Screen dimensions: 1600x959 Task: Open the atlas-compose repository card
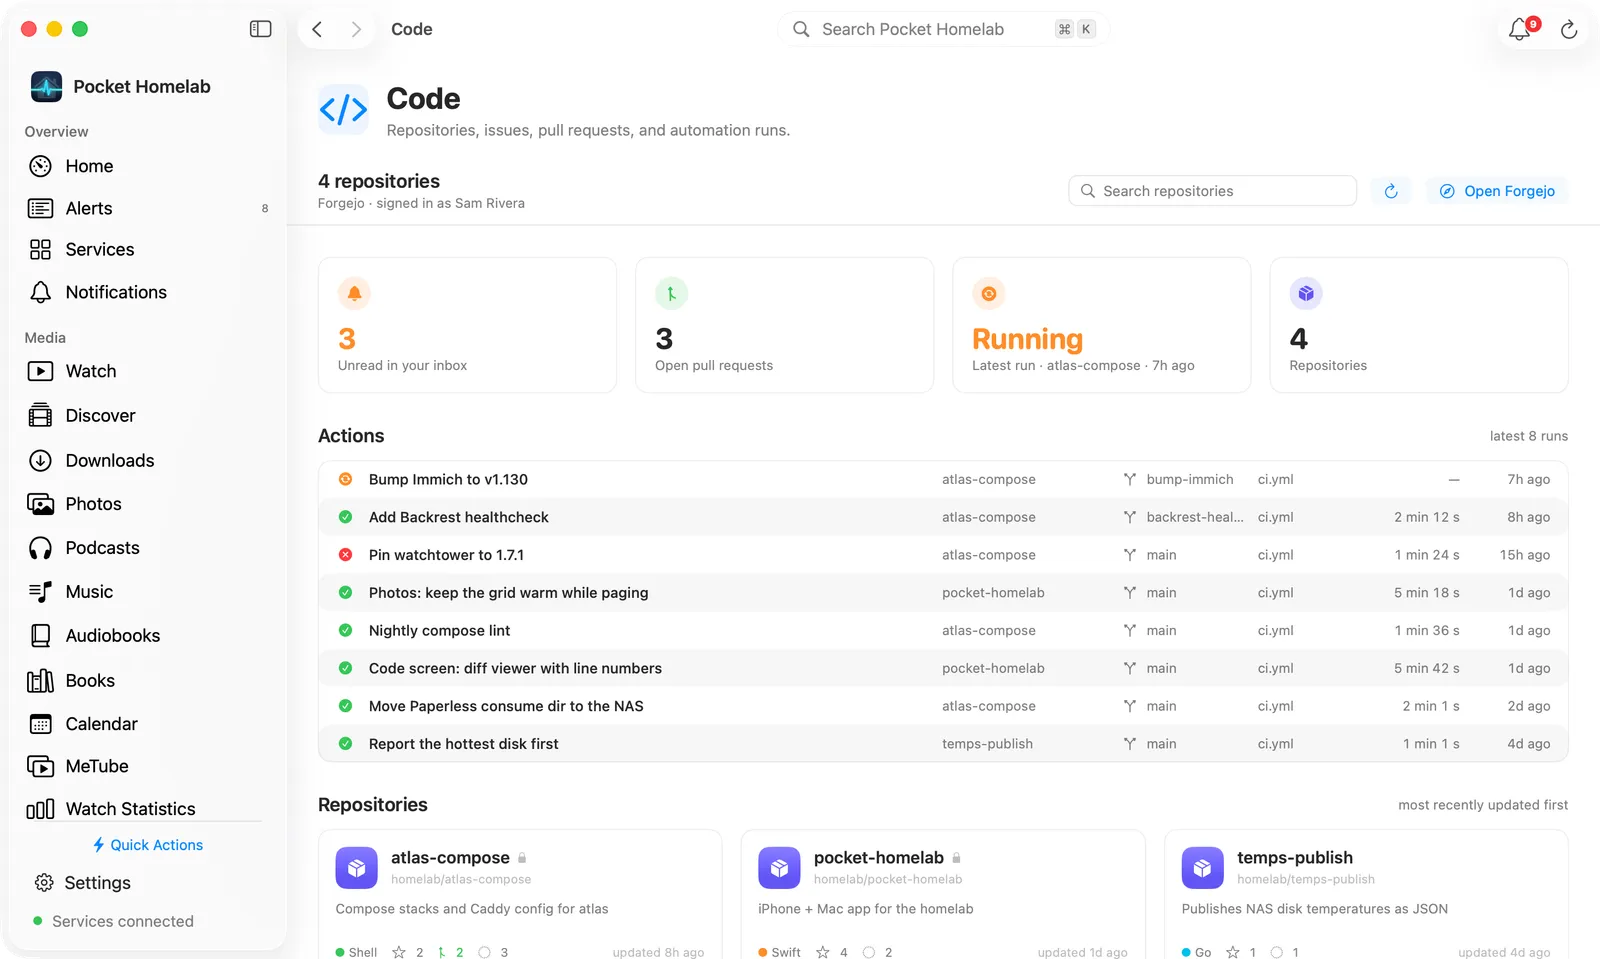point(520,894)
